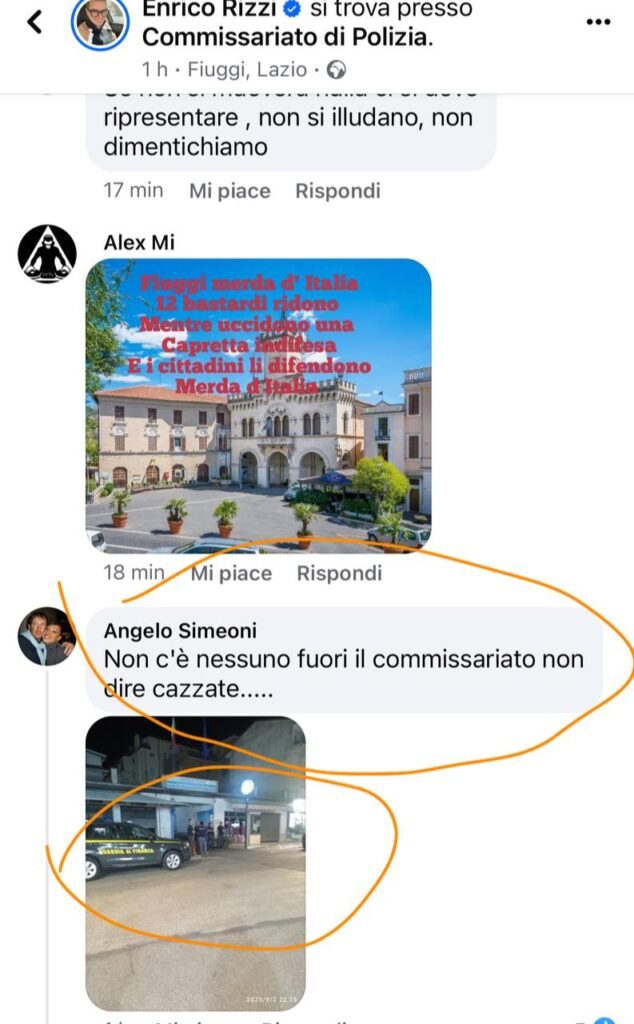The height and width of the screenshot is (1024, 634).
Task: Open Alex Mi's profile name link
Action: pyautogui.click(x=139, y=242)
